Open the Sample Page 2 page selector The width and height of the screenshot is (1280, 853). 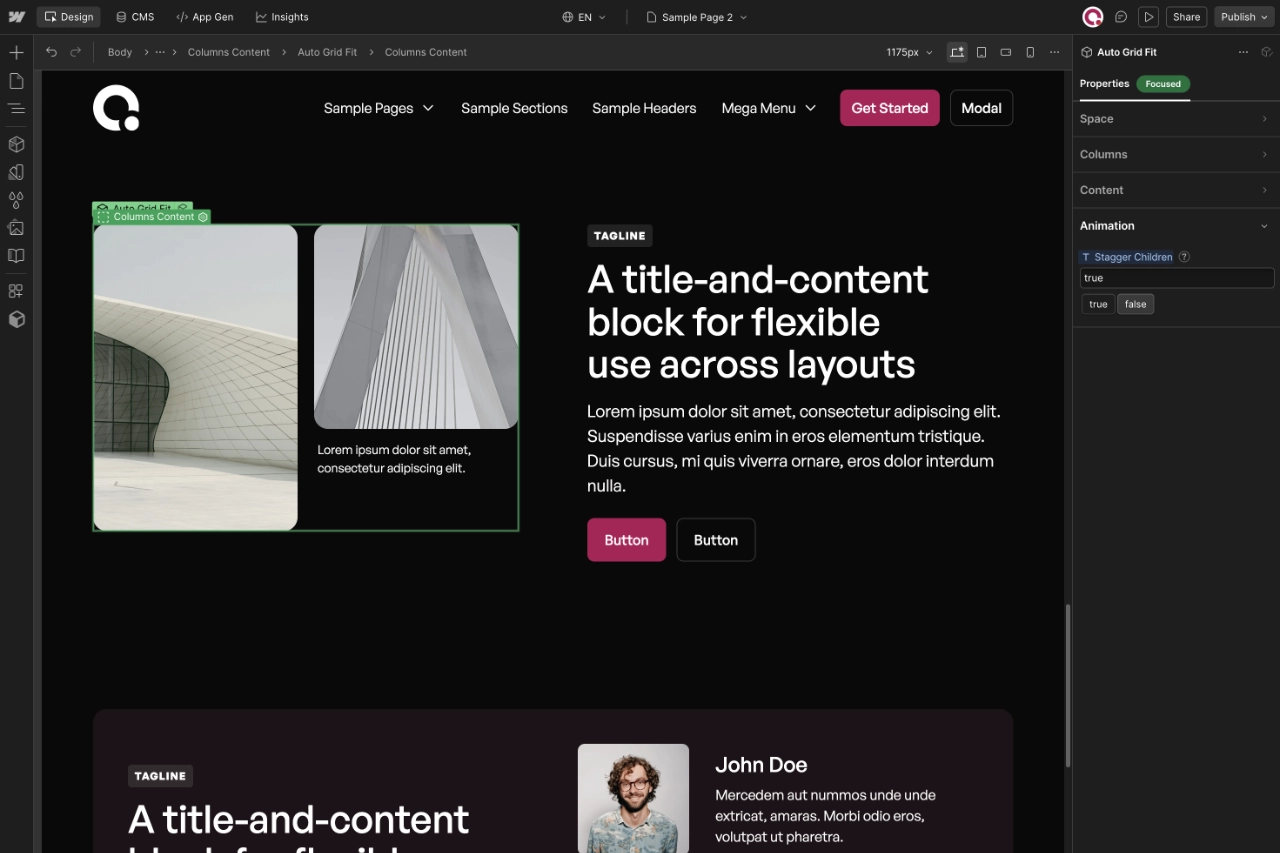696,17
